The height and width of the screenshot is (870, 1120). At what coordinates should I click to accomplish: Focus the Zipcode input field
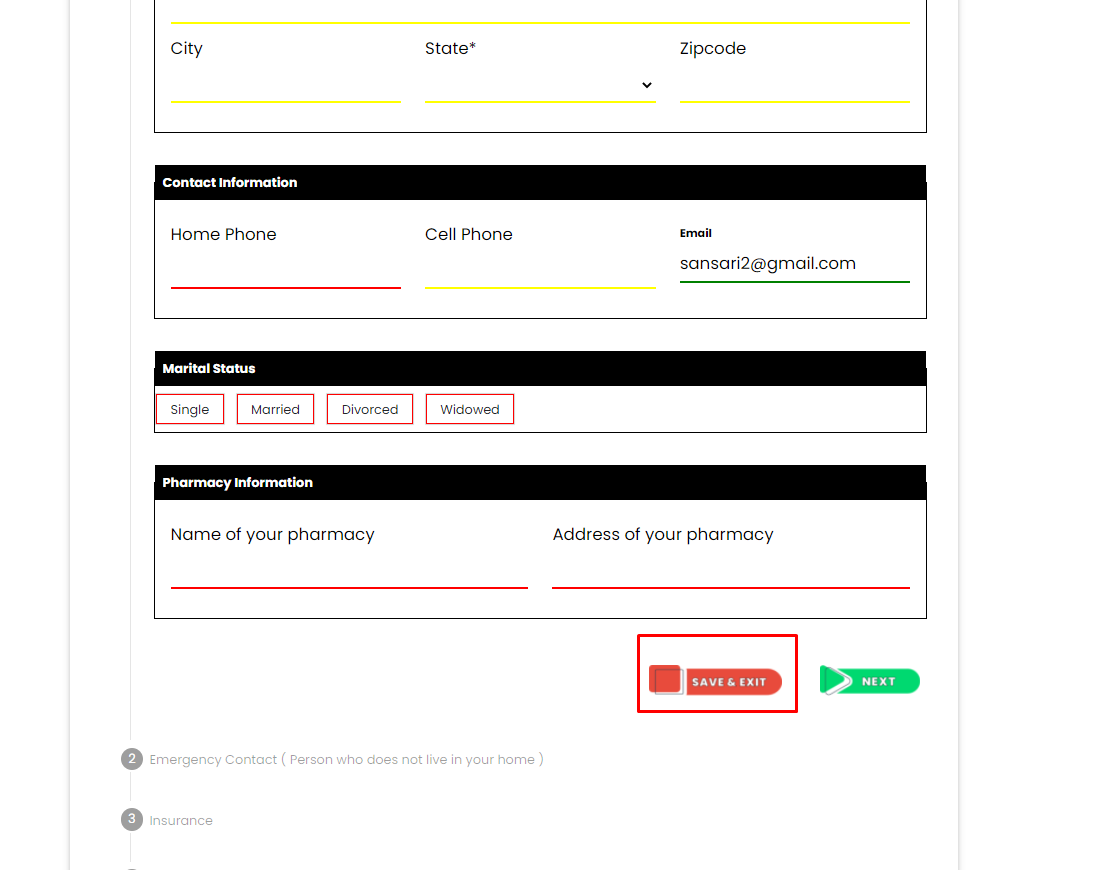point(795,86)
